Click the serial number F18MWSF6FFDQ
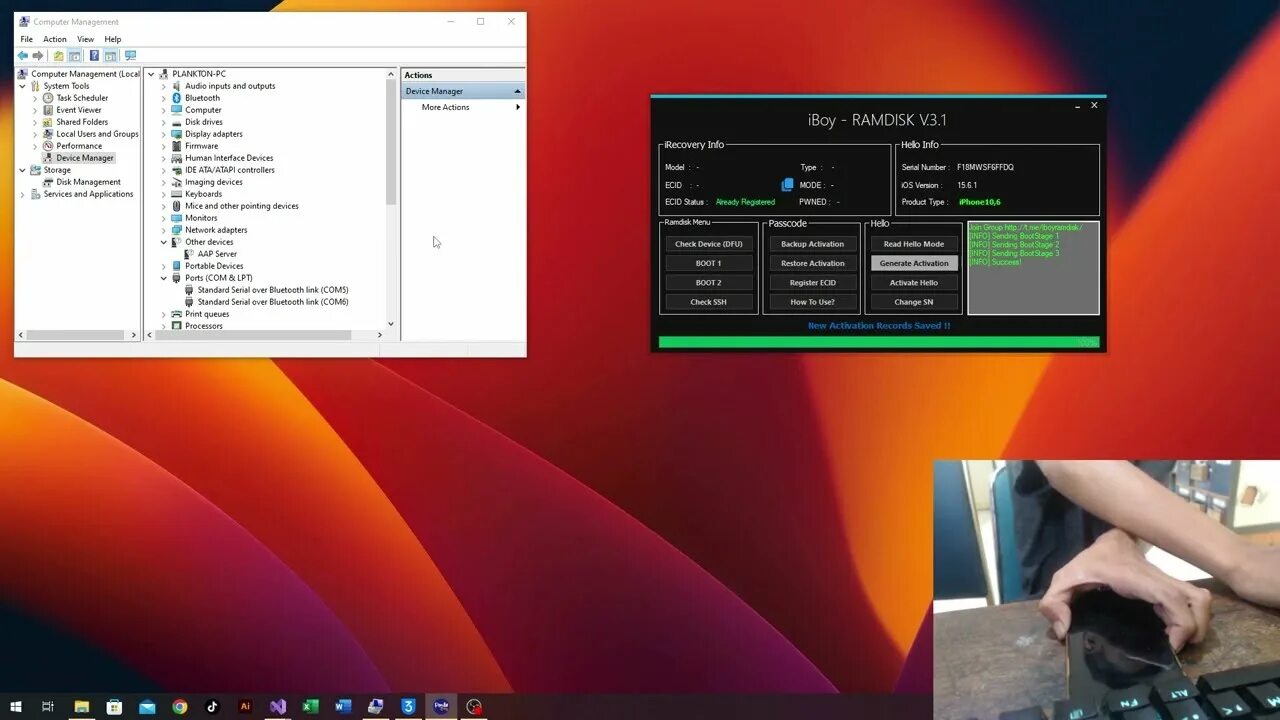1280x720 pixels. point(985,167)
